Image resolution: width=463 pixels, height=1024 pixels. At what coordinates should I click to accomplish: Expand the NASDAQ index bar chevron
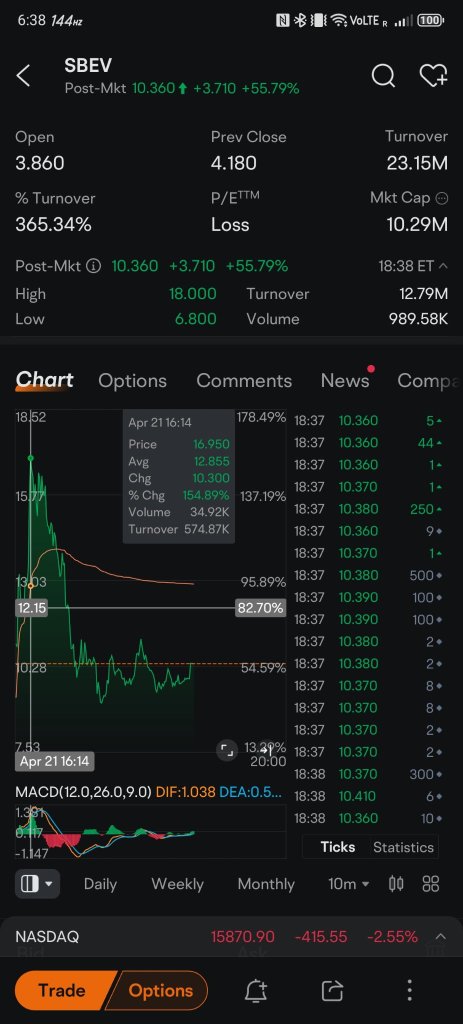coord(441,936)
